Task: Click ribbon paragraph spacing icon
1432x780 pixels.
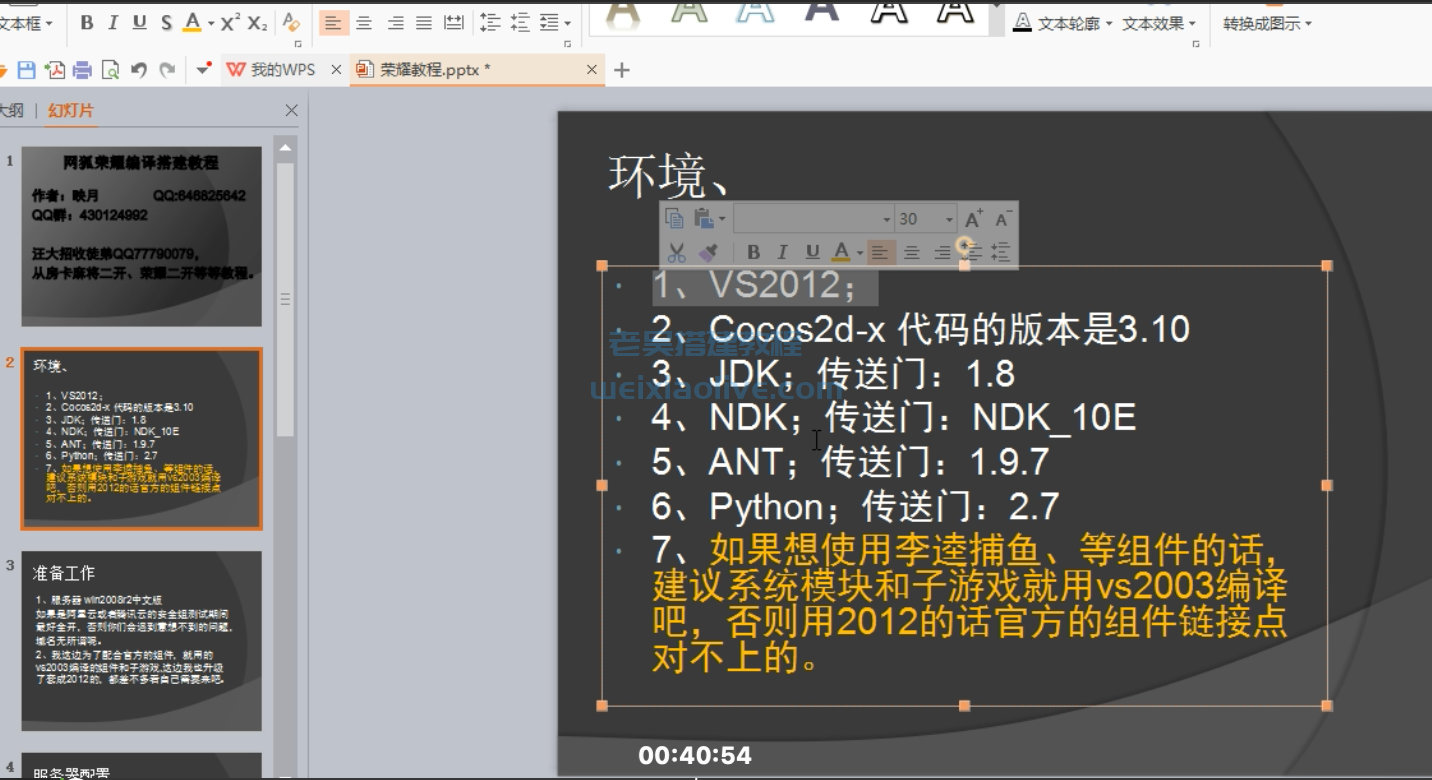Action: (x=520, y=23)
